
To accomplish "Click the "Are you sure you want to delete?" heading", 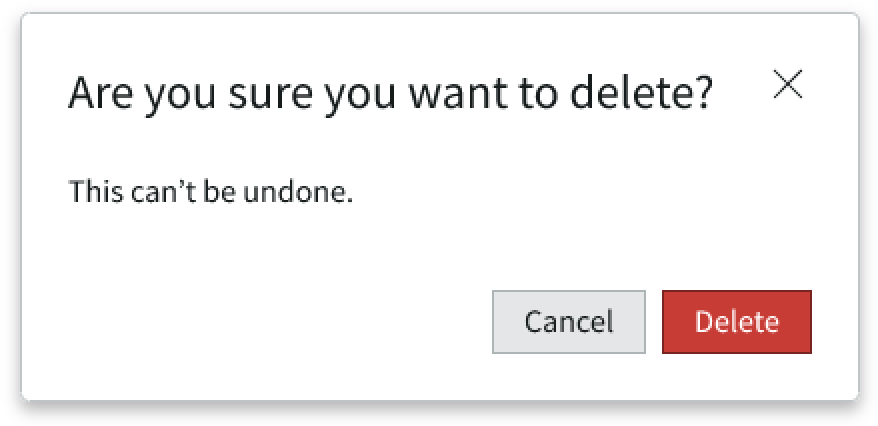I will click(x=390, y=93).
